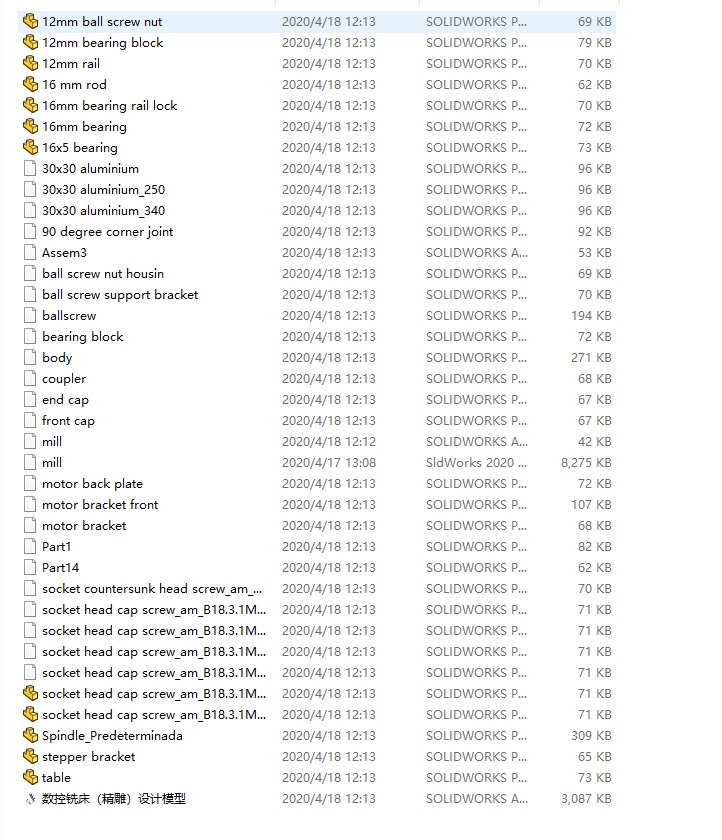The width and height of the screenshot is (722, 840).
Task: Click the file icon beside motor back plate
Action: [31, 483]
